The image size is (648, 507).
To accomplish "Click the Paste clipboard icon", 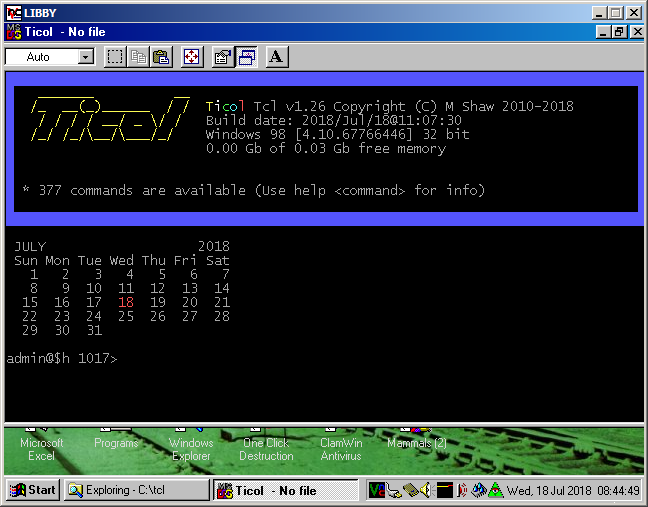I will [161, 57].
